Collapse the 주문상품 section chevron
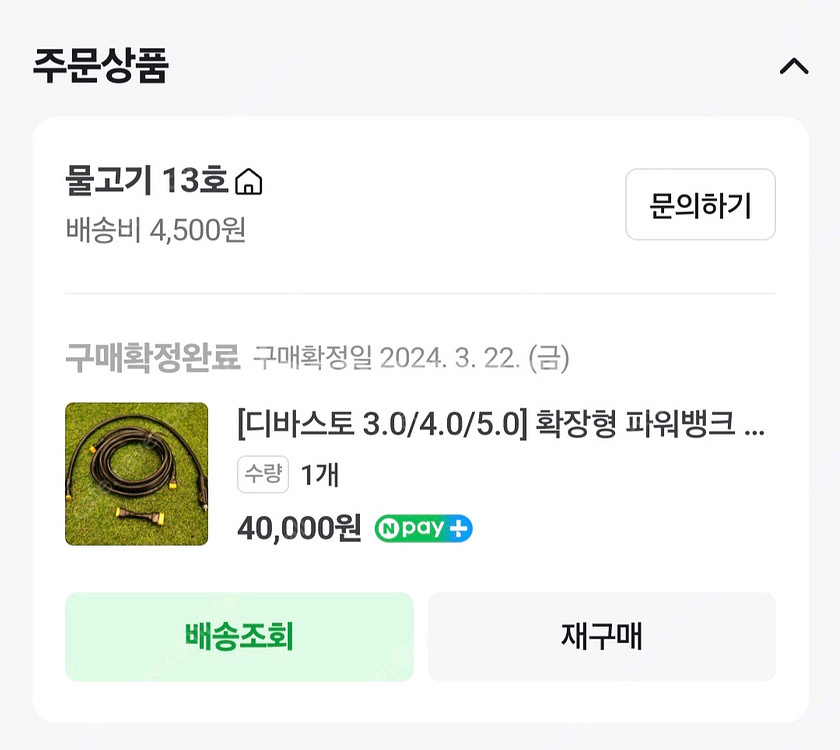 793,67
